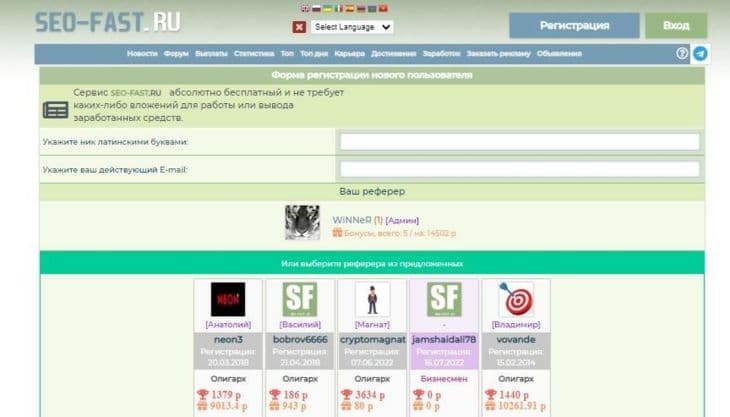Select the Chinese red flag language icon
Screen dimensions: 730x417
(383, 8)
